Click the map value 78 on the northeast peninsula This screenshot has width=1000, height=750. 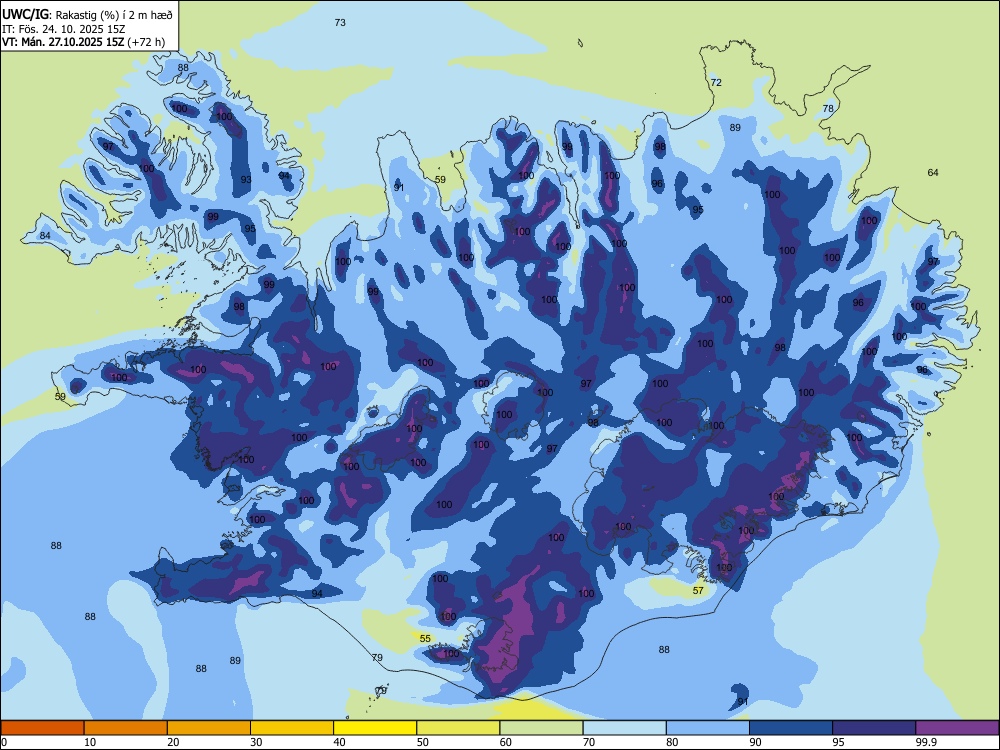tap(828, 108)
